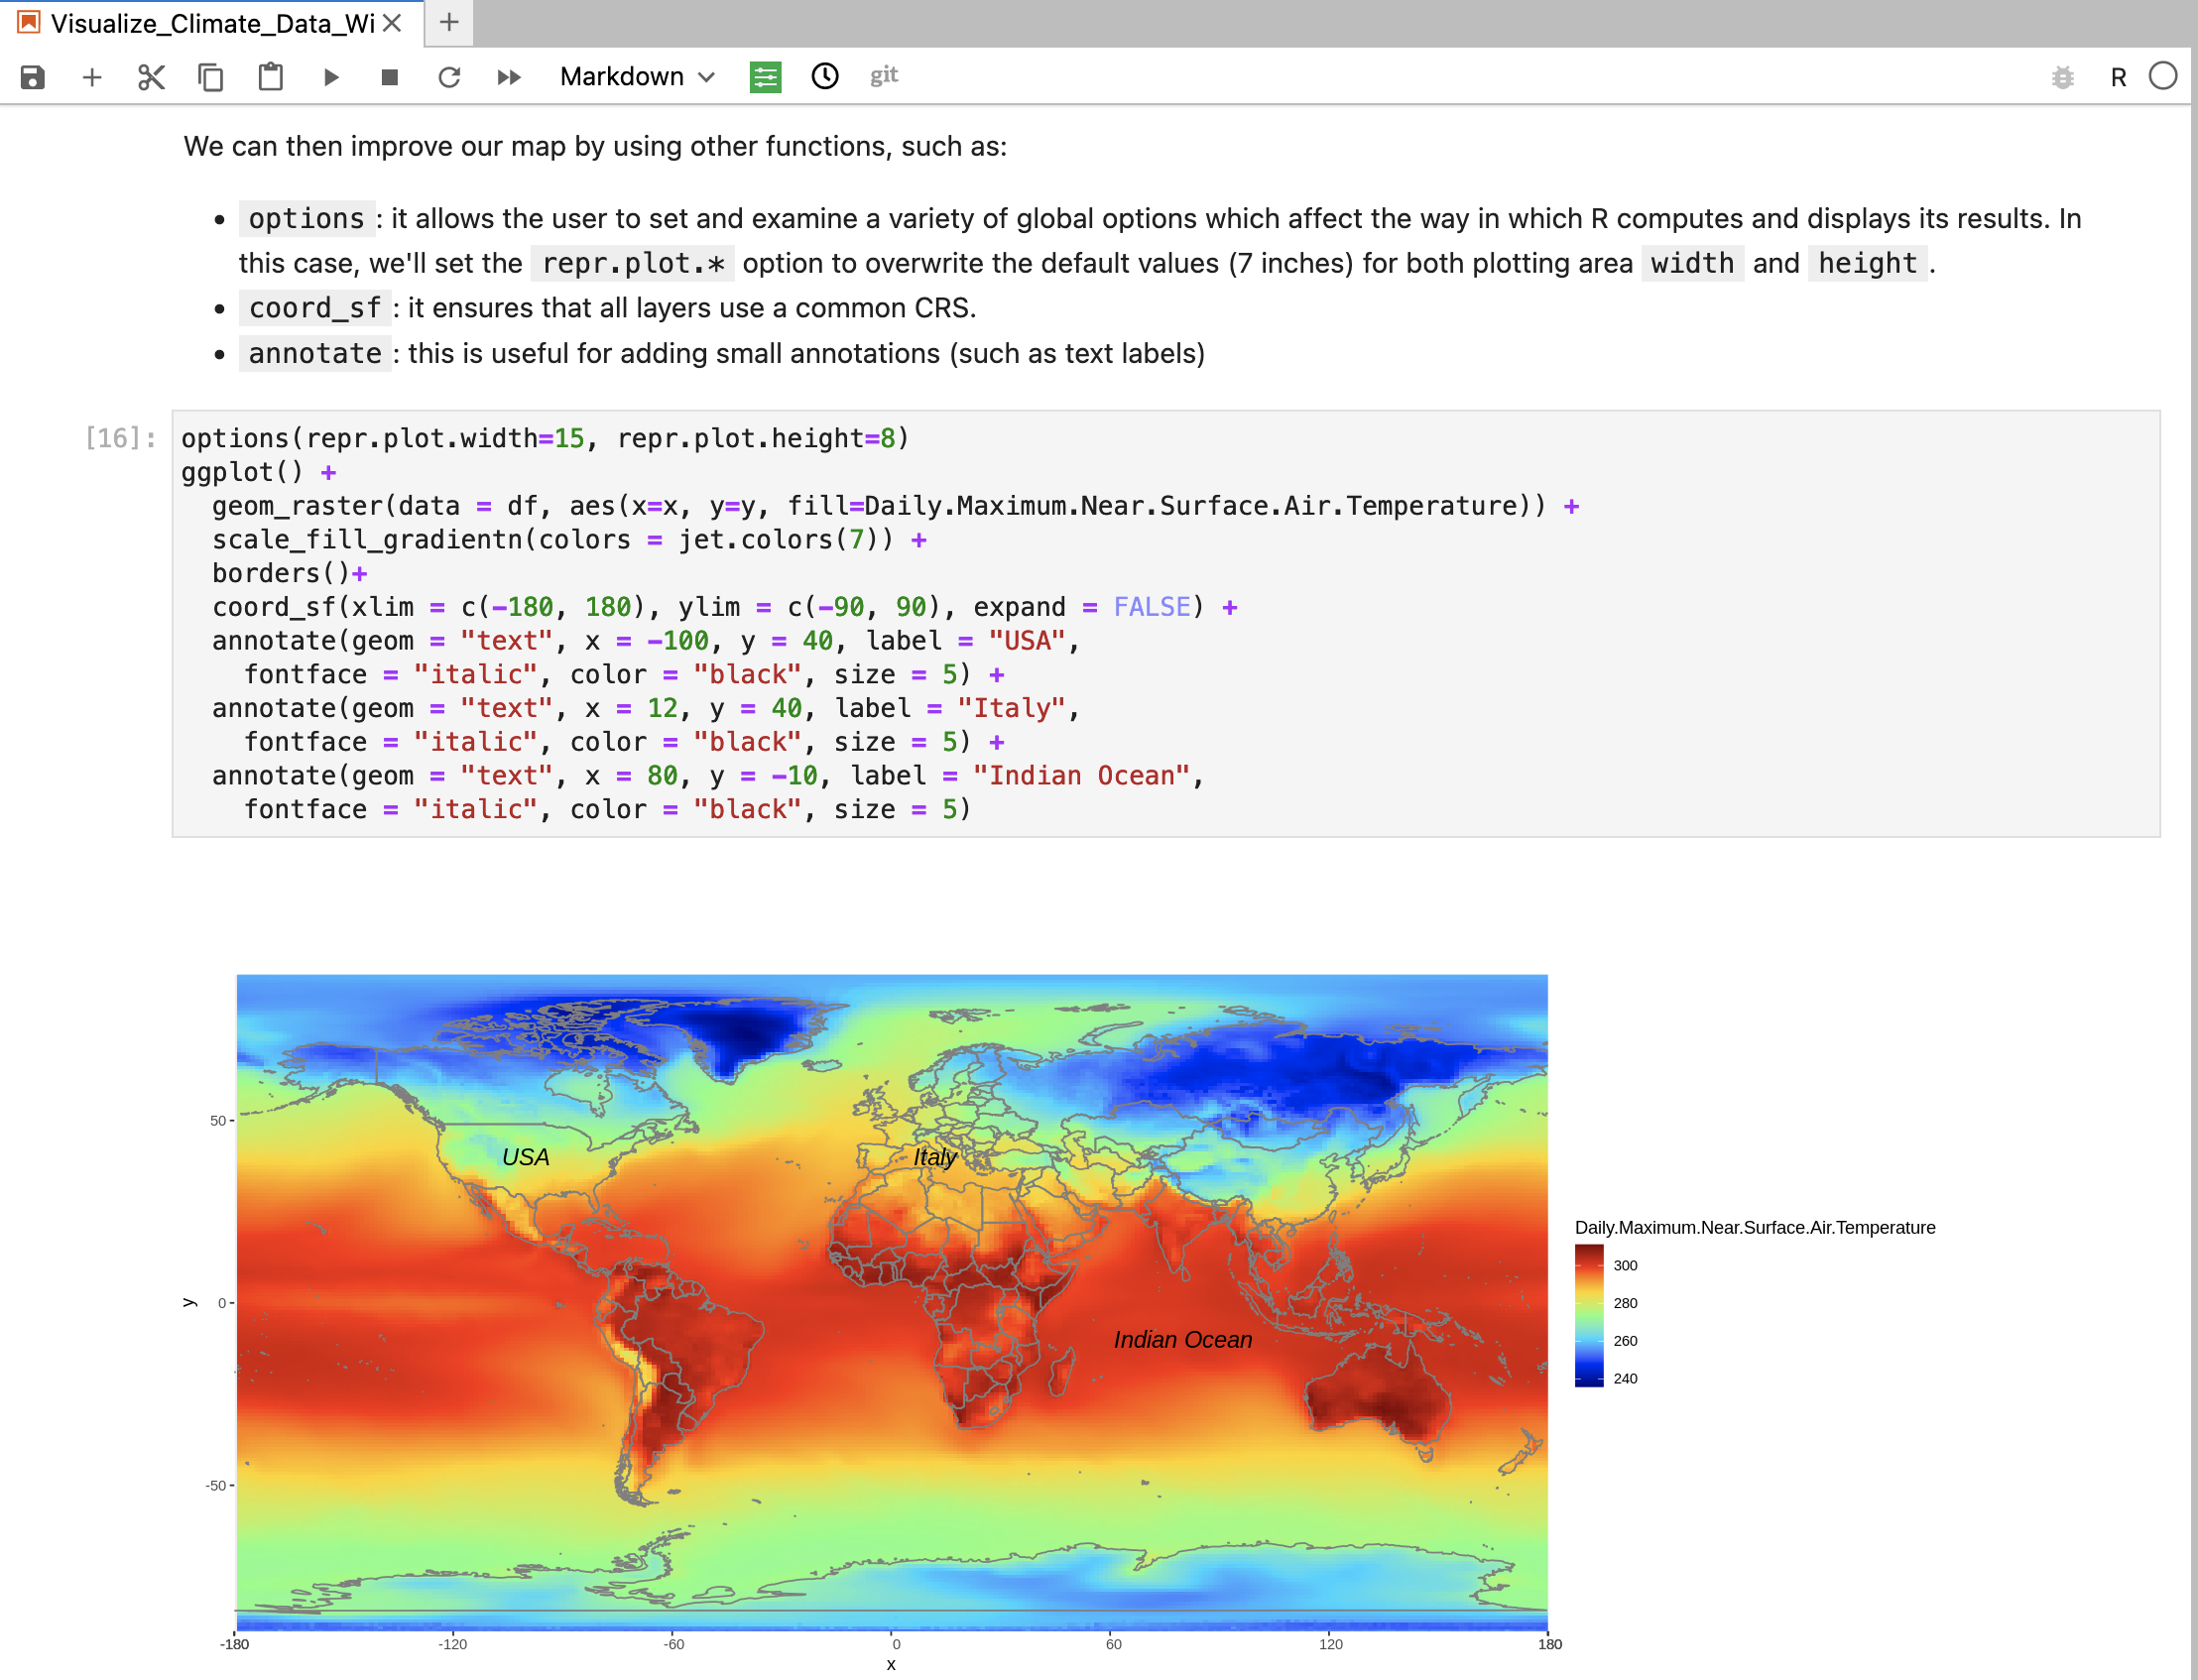The image size is (2198, 1680).
Task: Click the temperature legend color bar
Action: (x=1588, y=1315)
